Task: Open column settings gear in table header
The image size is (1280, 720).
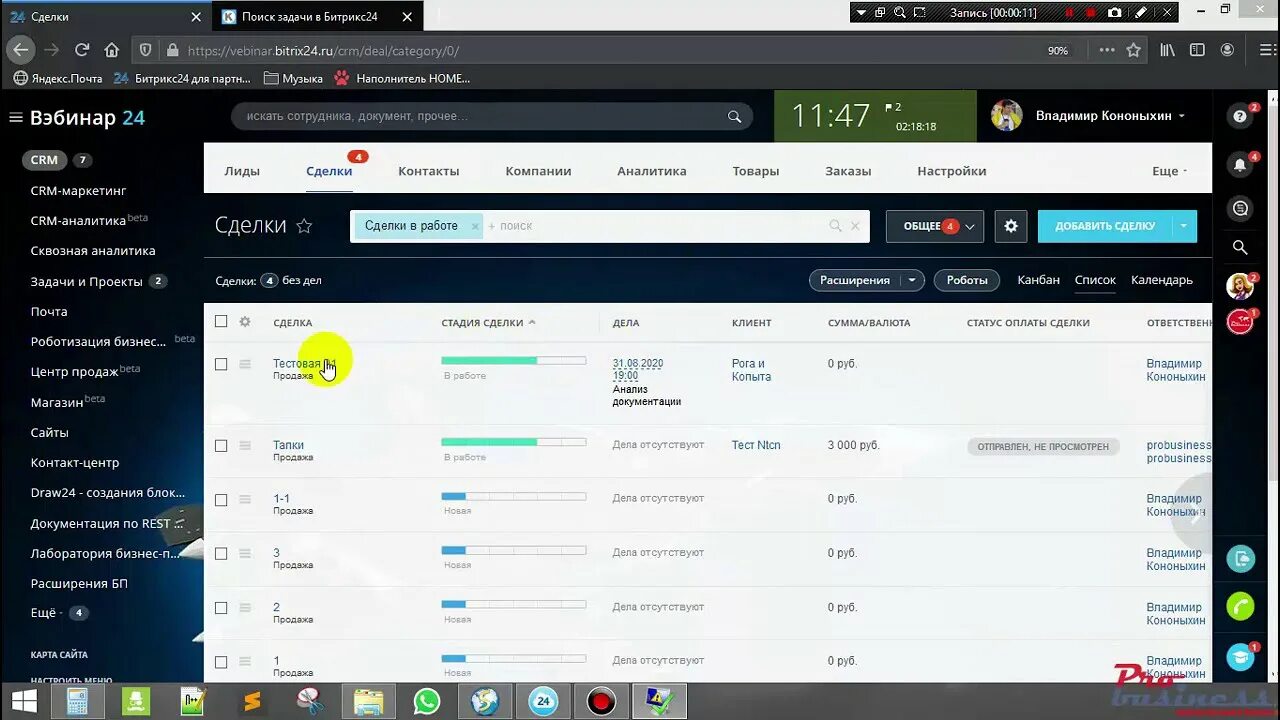Action: [x=245, y=322]
